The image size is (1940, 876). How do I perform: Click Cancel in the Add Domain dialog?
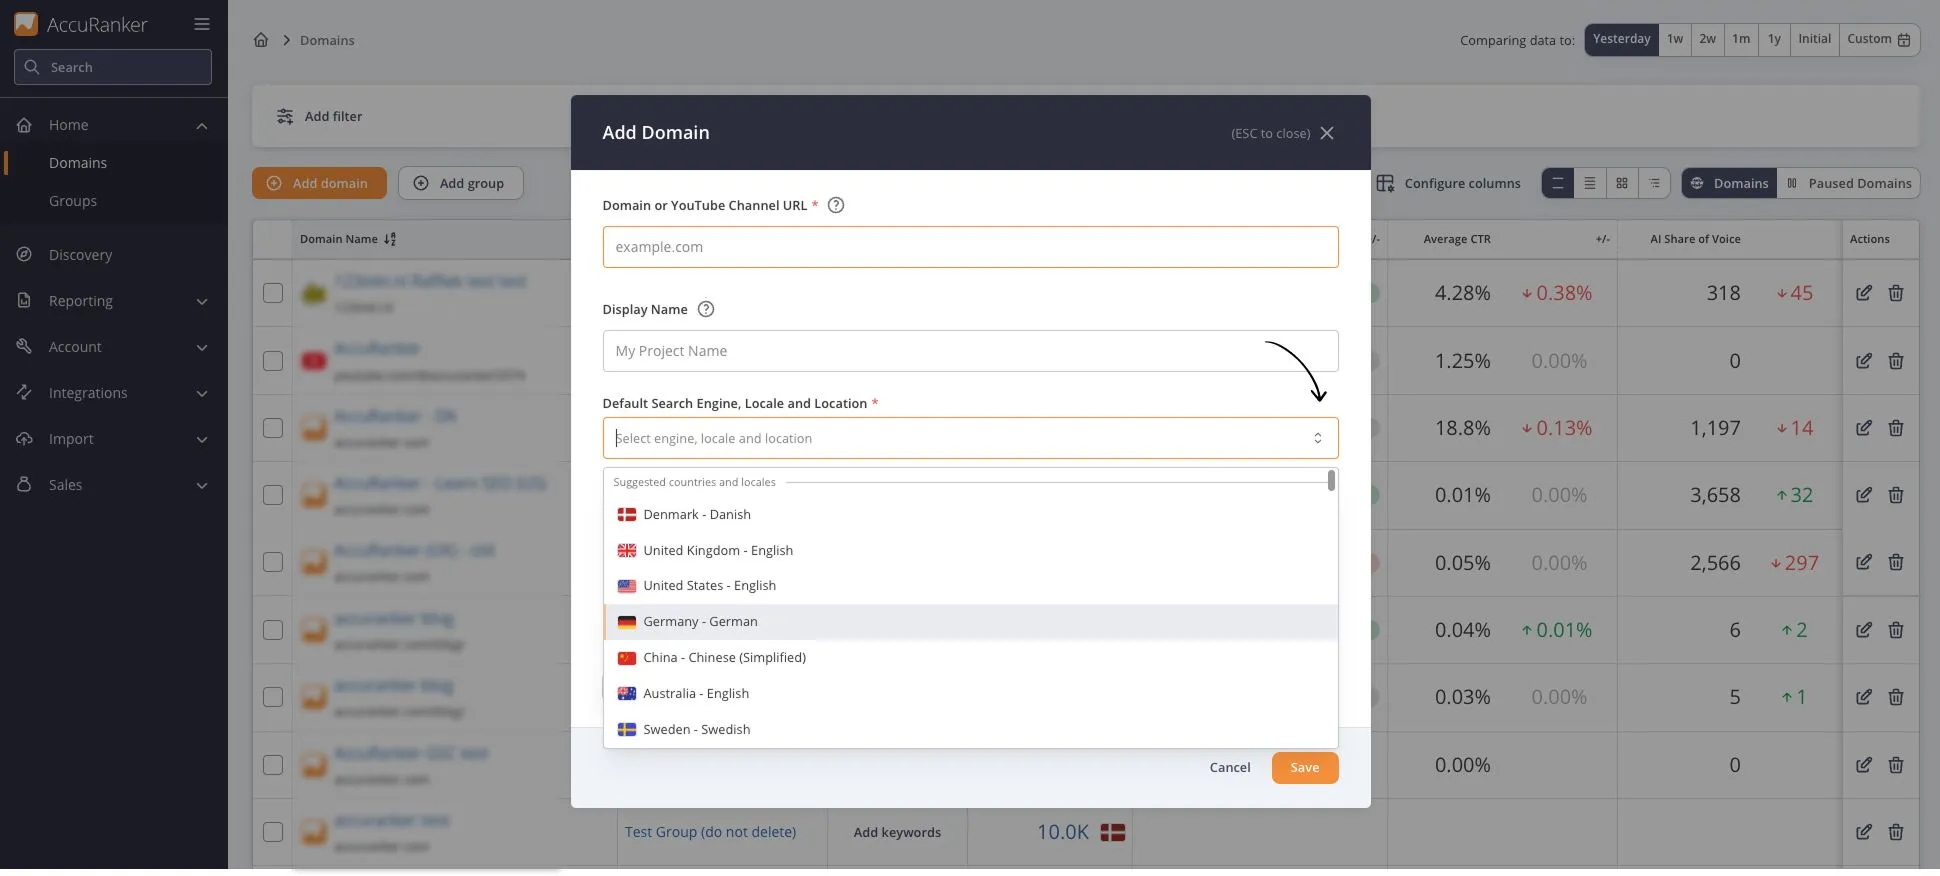(x=1229, y=768)
